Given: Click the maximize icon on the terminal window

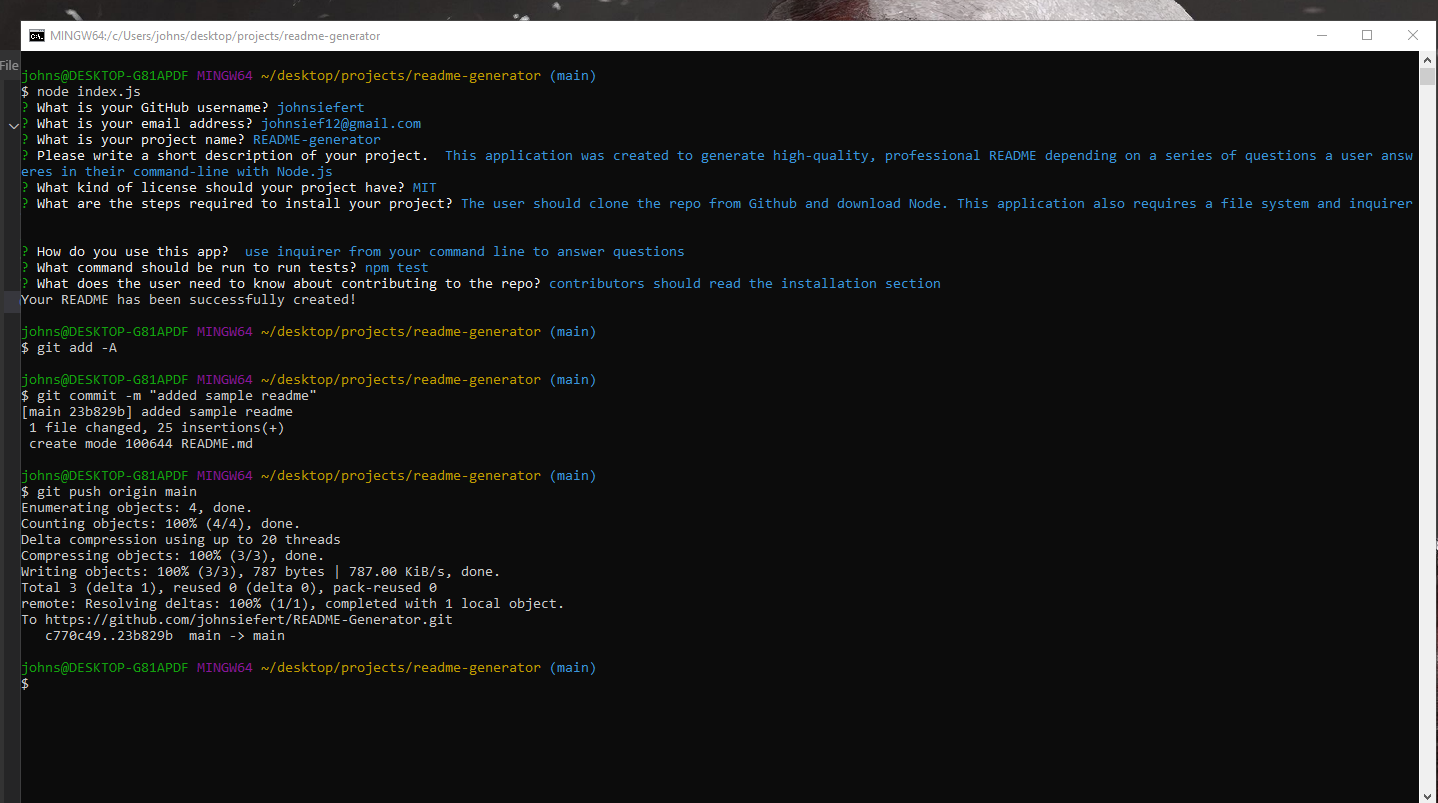Looking at the screenshot, I should pos(1367,35).
